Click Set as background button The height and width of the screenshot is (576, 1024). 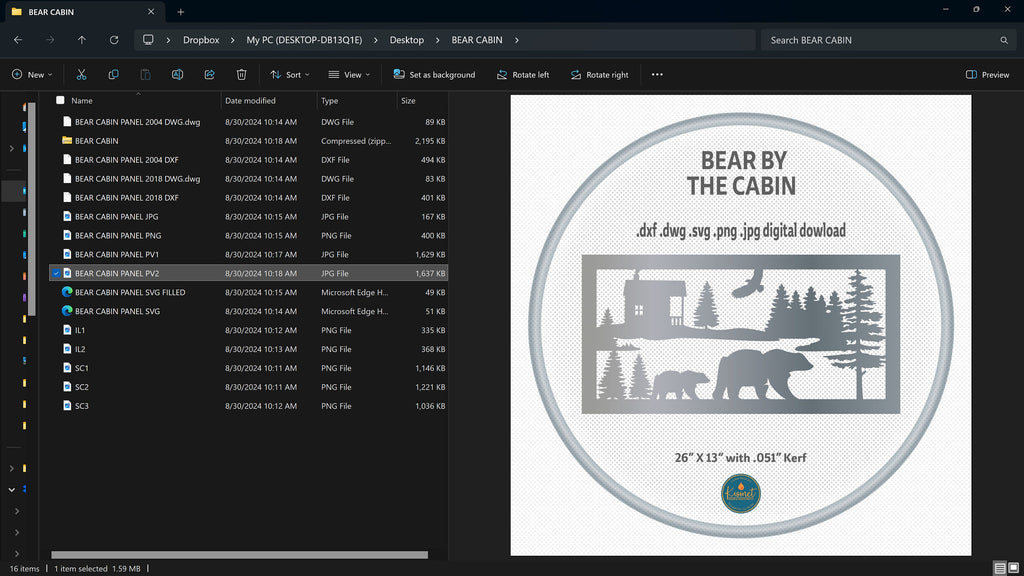(x=434, y=74)
